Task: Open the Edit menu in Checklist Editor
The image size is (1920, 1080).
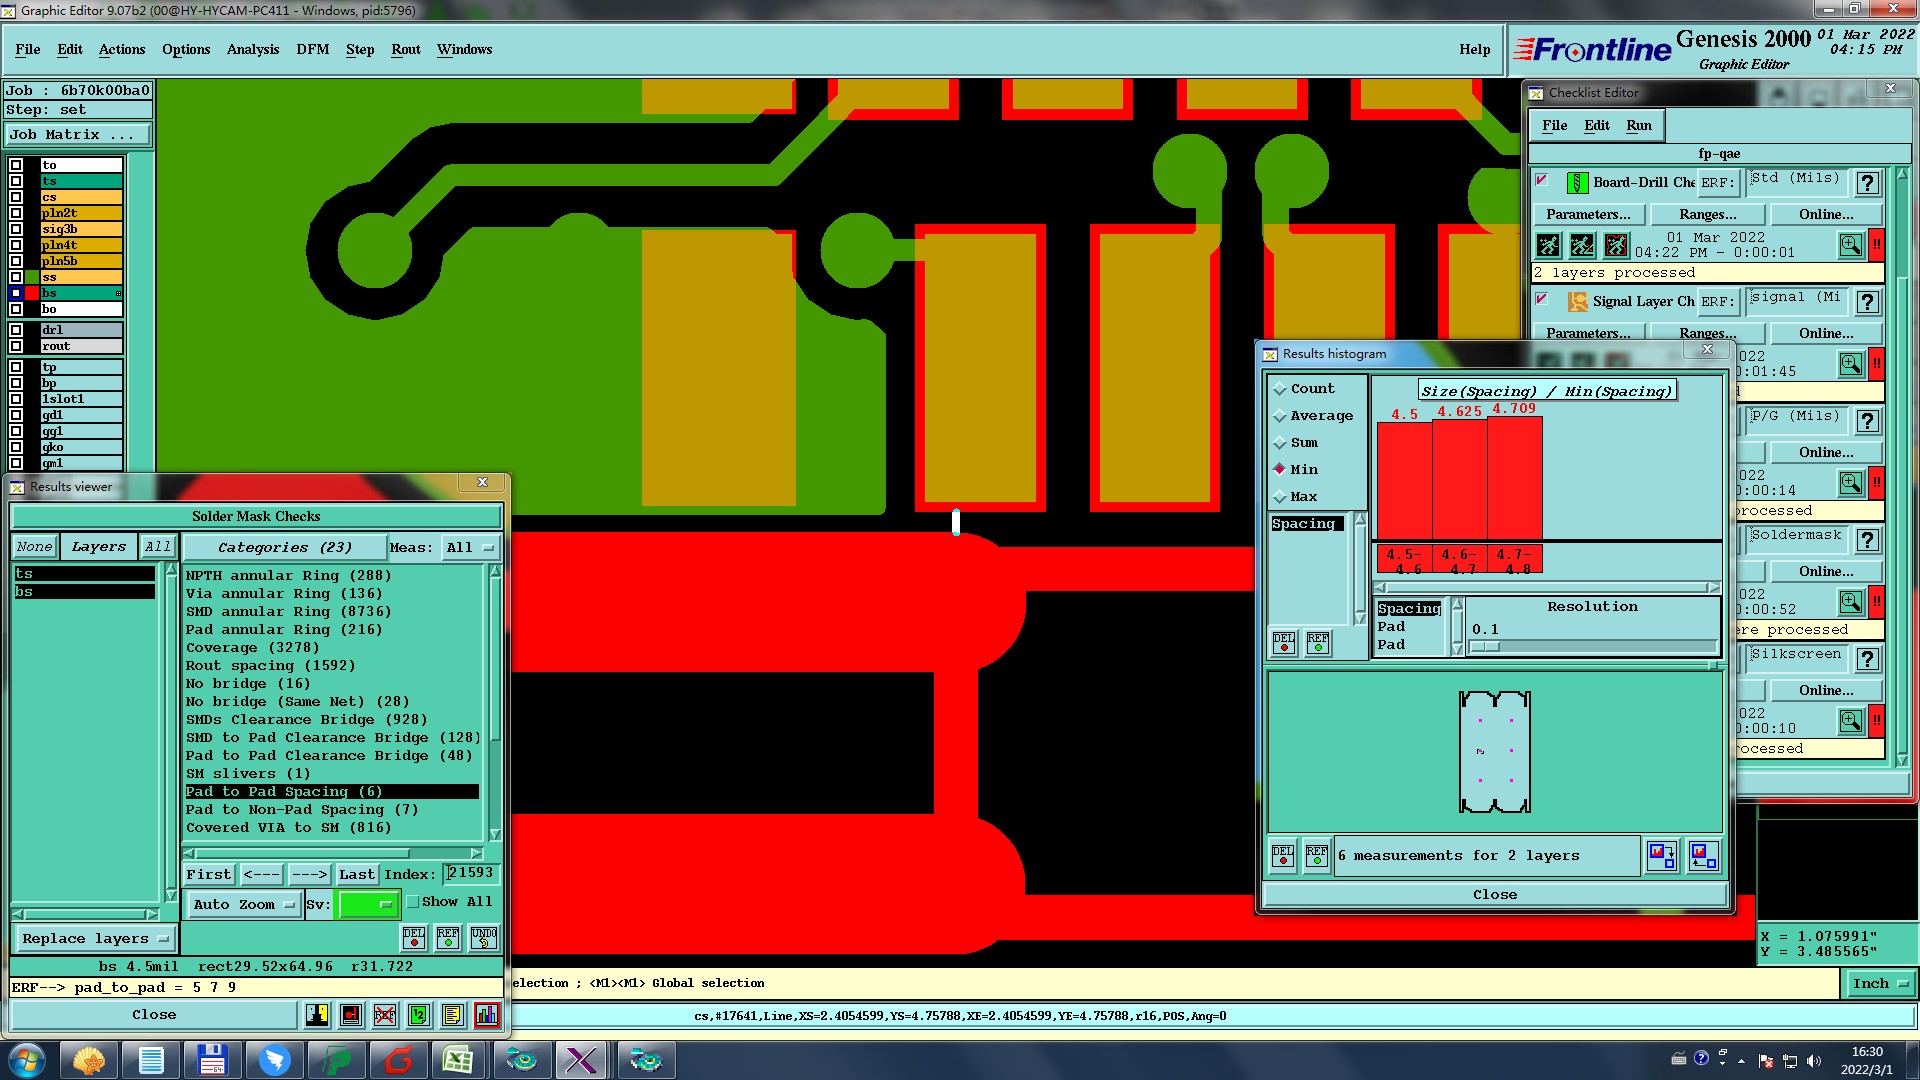Action: (1596, 126)
